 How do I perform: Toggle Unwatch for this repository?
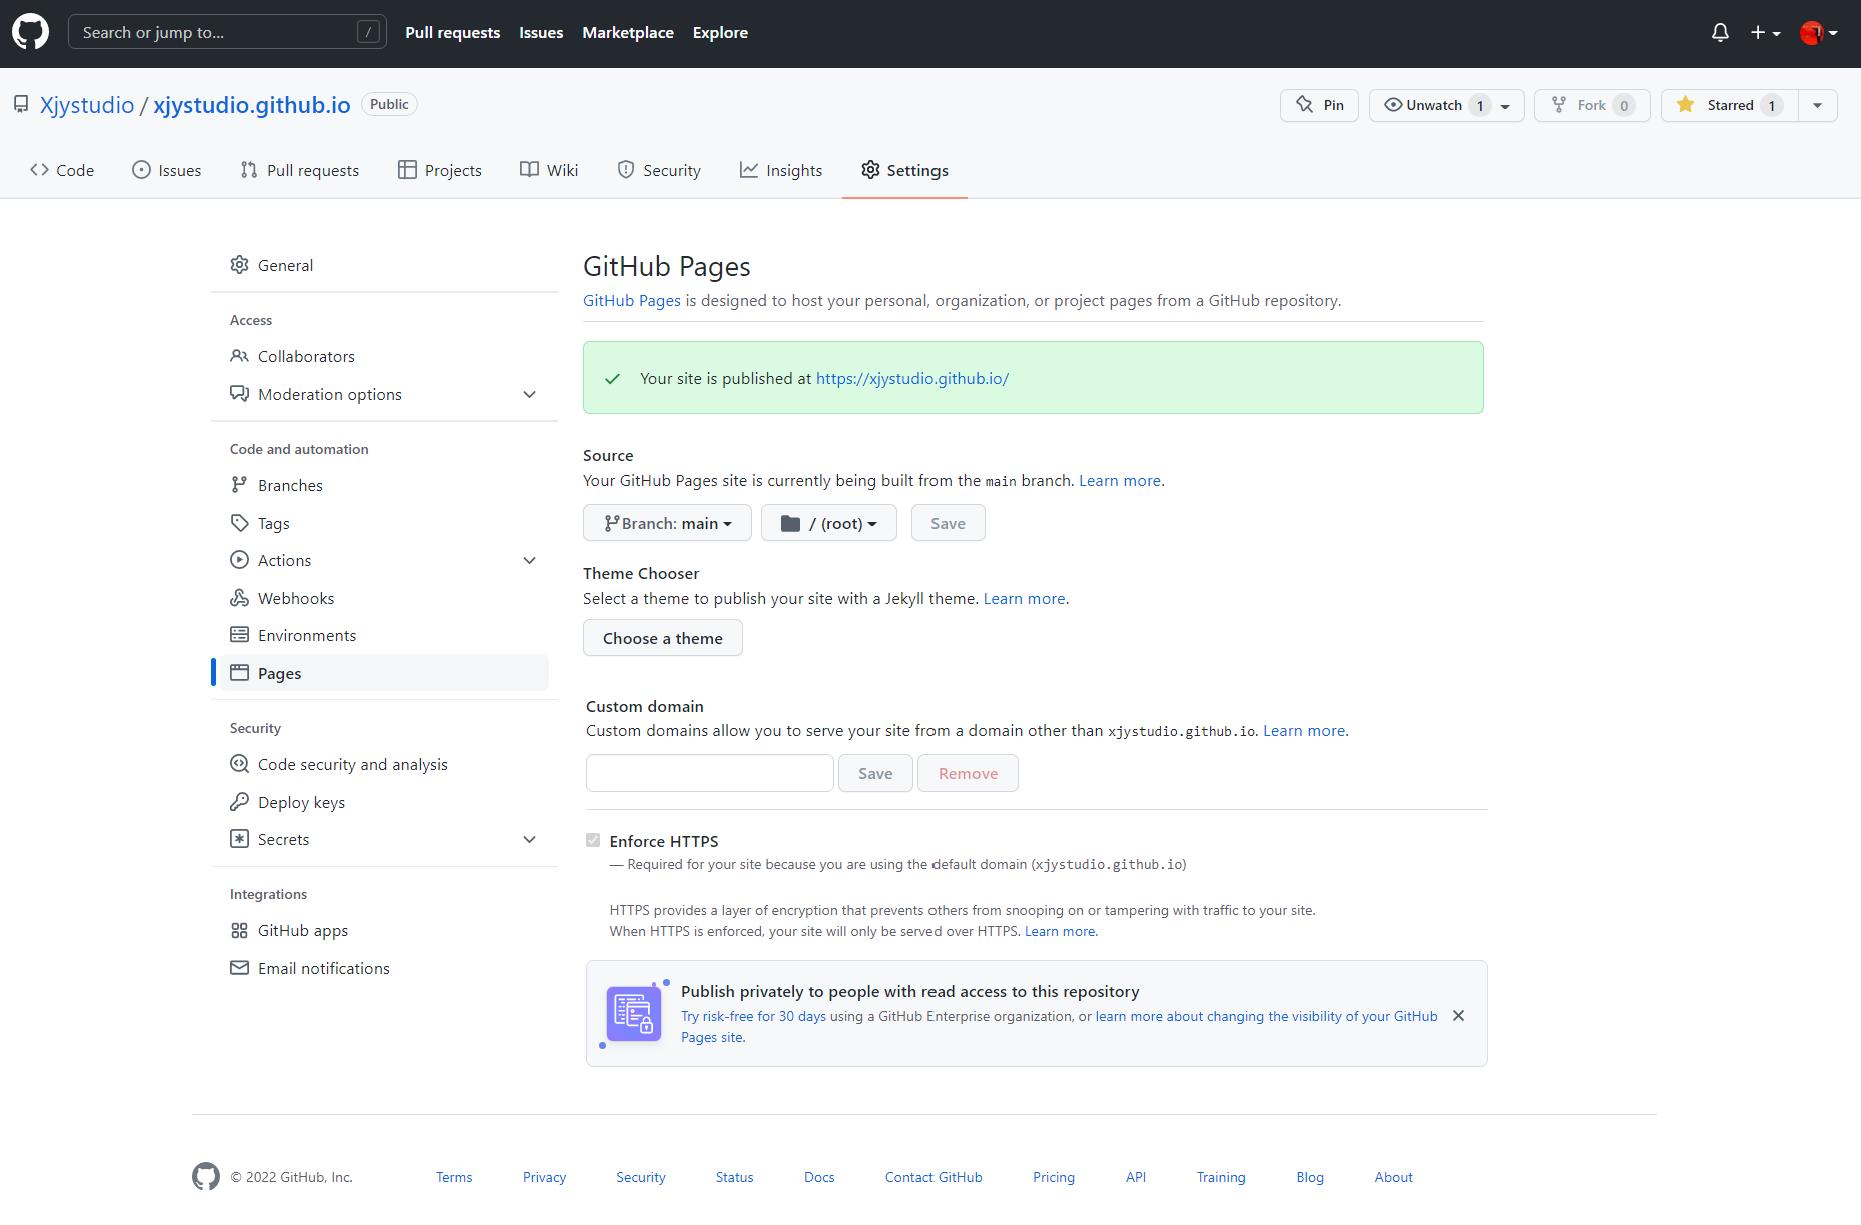point(1433,105)
